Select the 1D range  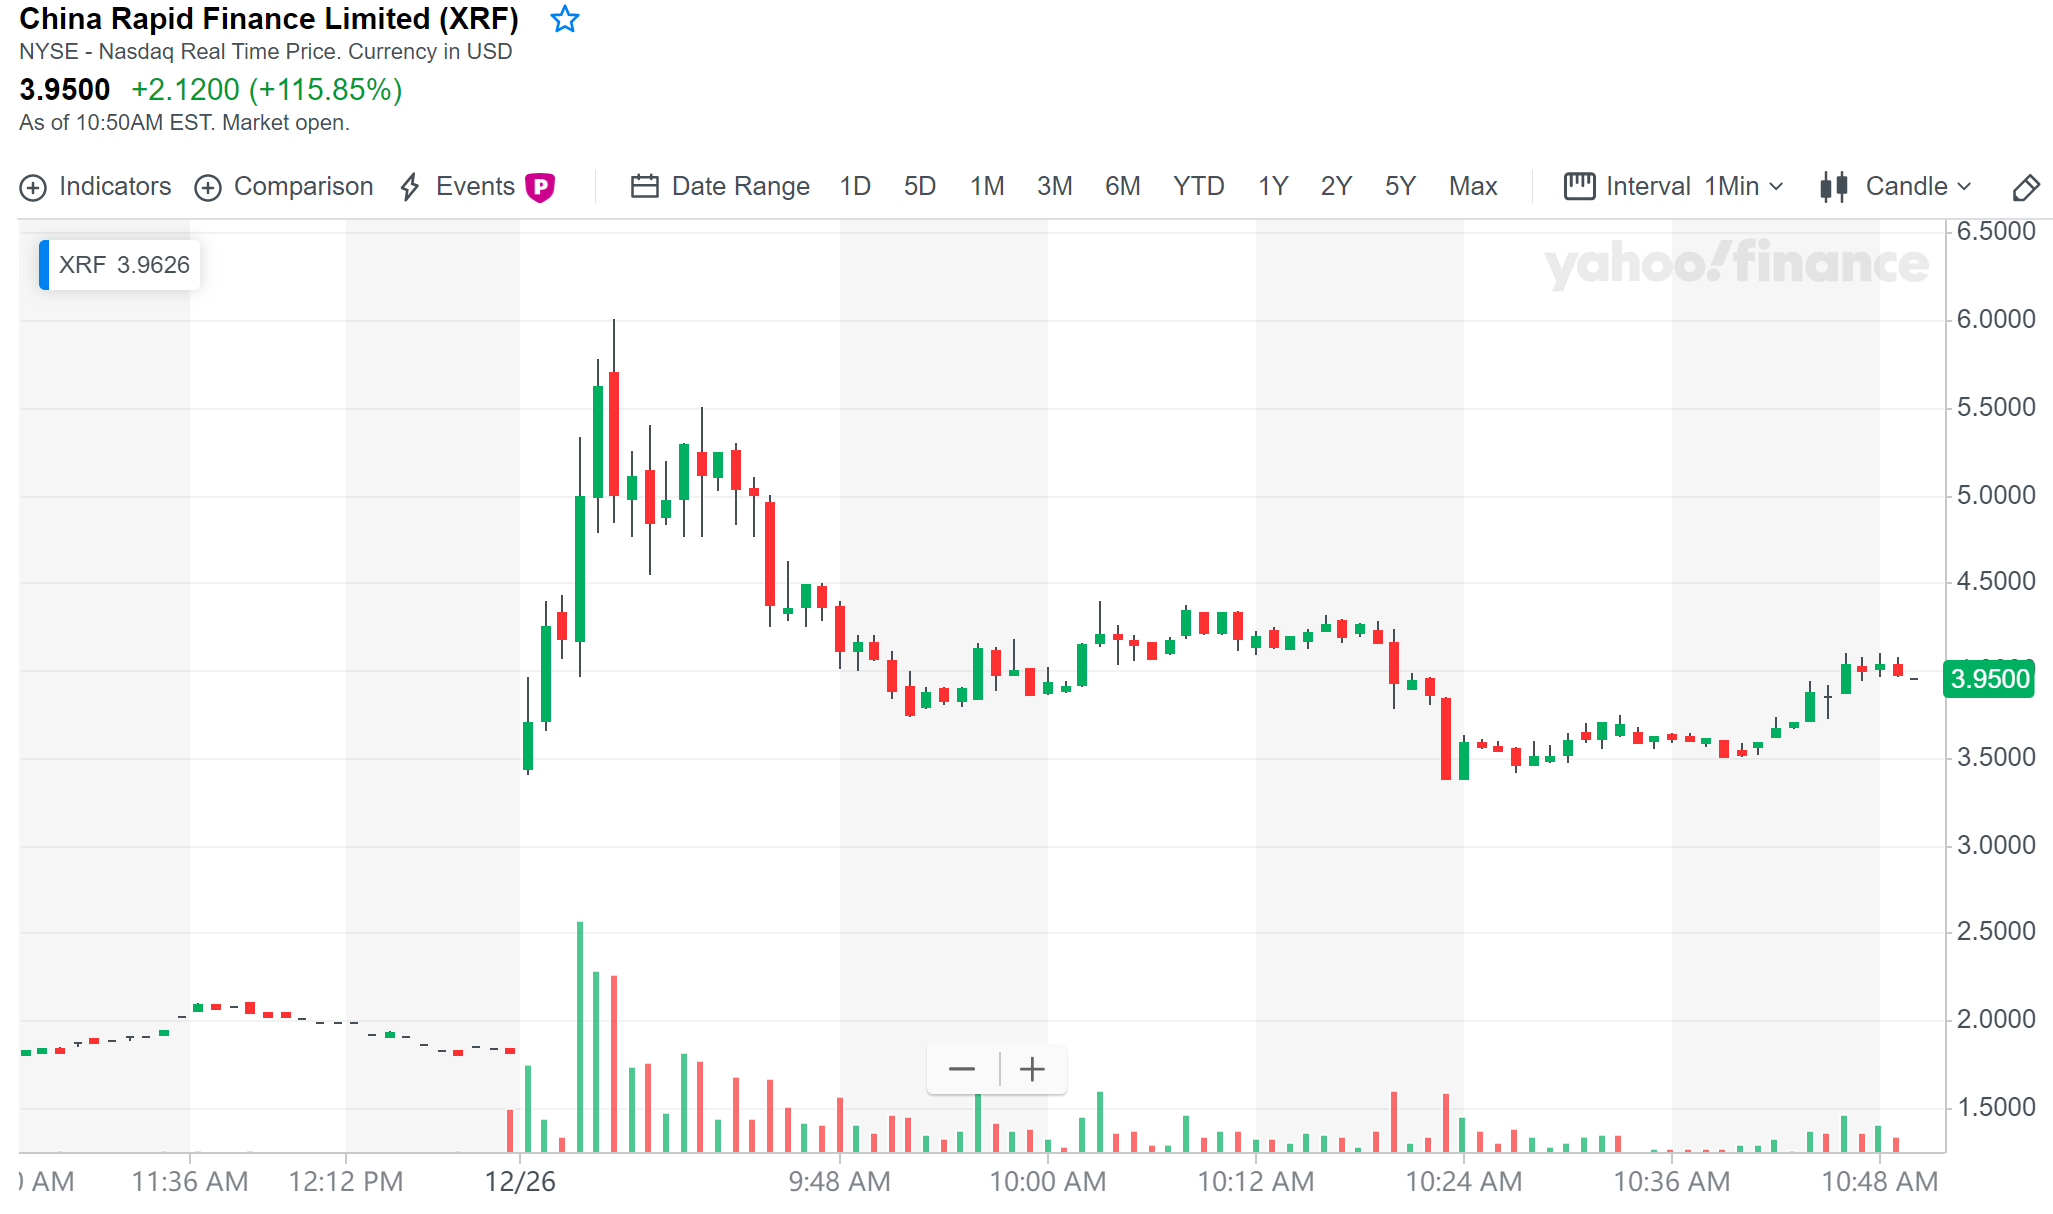854,187
